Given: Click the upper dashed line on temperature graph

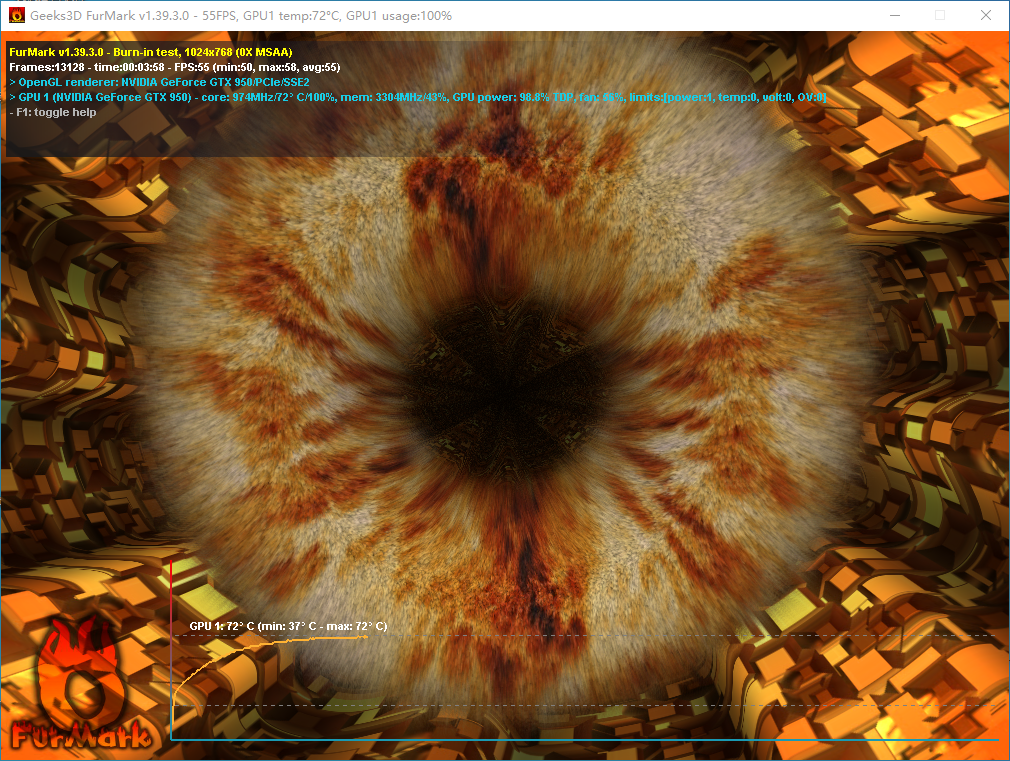Looking at the screenshot, I should pyautogui.click(x=700, y=635).
